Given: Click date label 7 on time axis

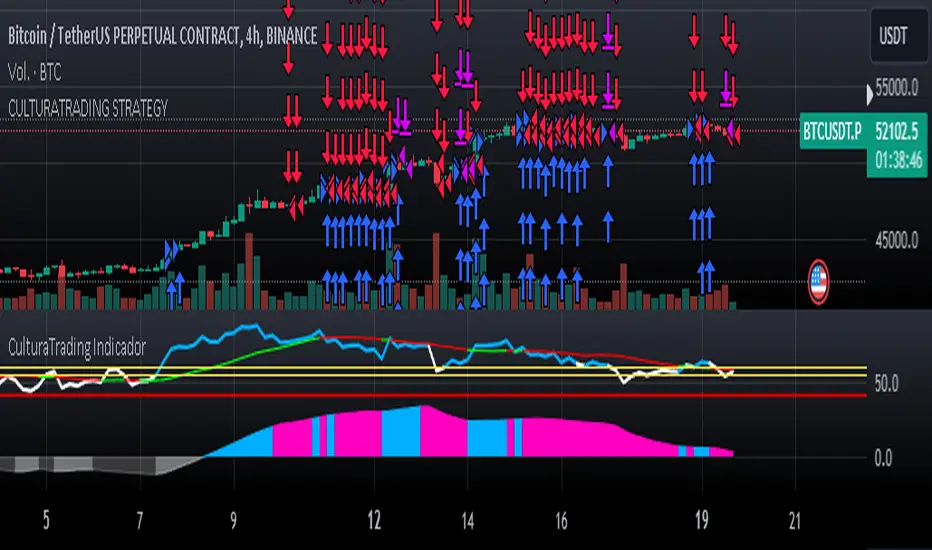Looking at the screenshot, I should coord(140,520).
